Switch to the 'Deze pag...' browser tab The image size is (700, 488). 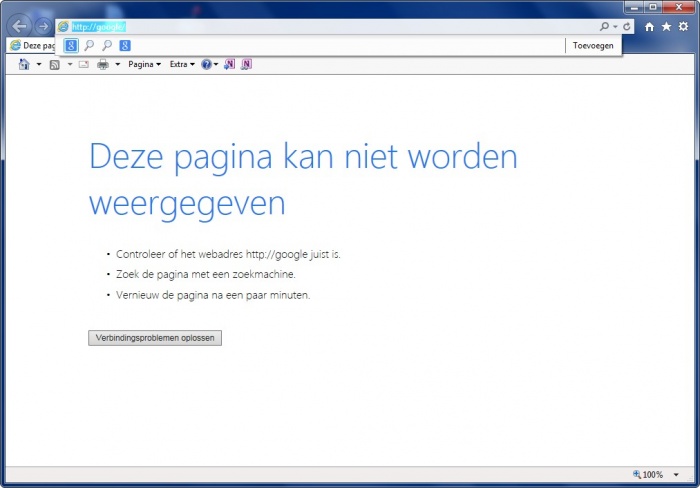pyautogui.click(x=32, y=46)
